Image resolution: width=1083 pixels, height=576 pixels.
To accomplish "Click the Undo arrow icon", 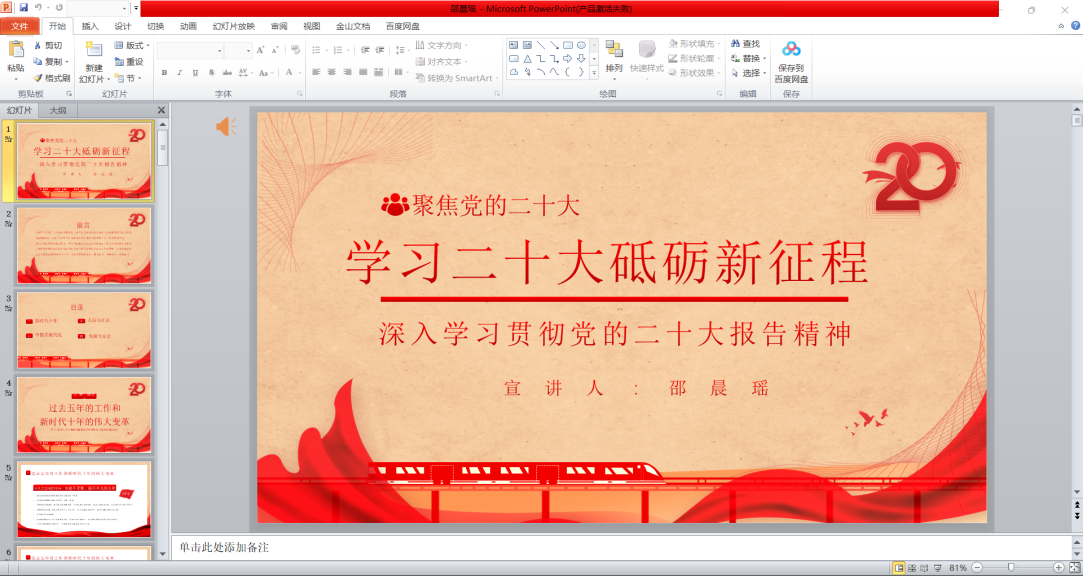I will click(x=39, y=8).
